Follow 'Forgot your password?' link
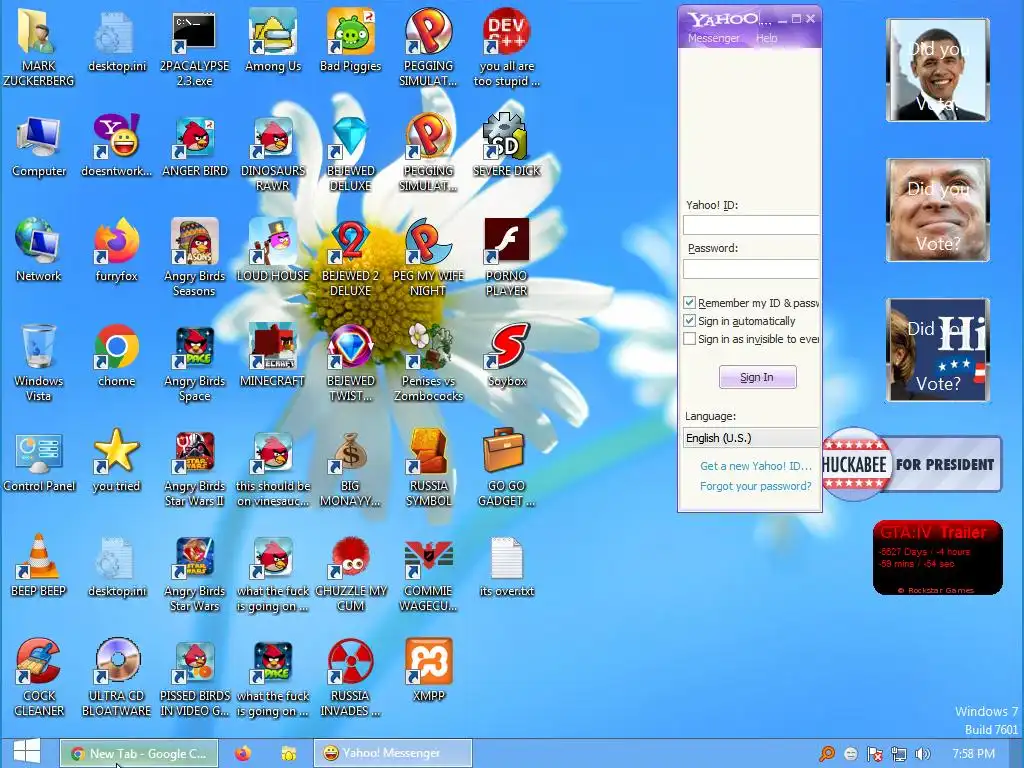 pyautogui.click(x=756, y=486)
